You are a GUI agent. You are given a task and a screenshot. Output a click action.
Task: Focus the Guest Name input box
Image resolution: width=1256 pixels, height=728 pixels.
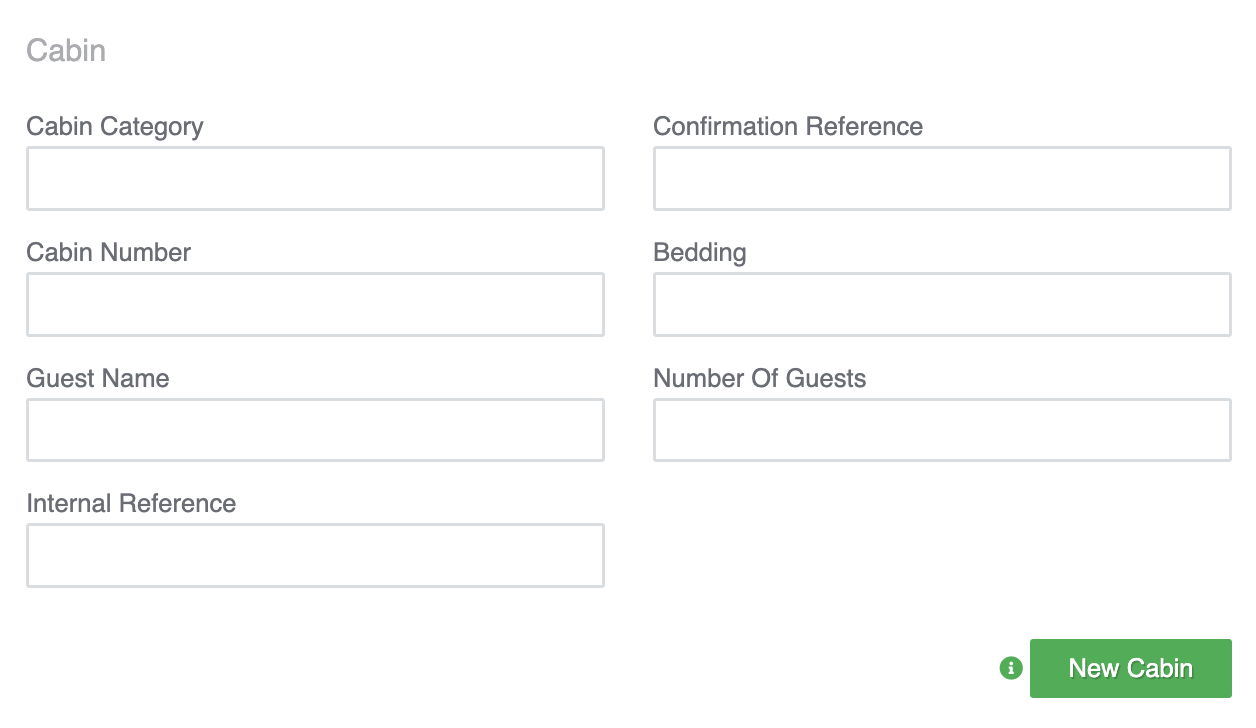[315, 430]
